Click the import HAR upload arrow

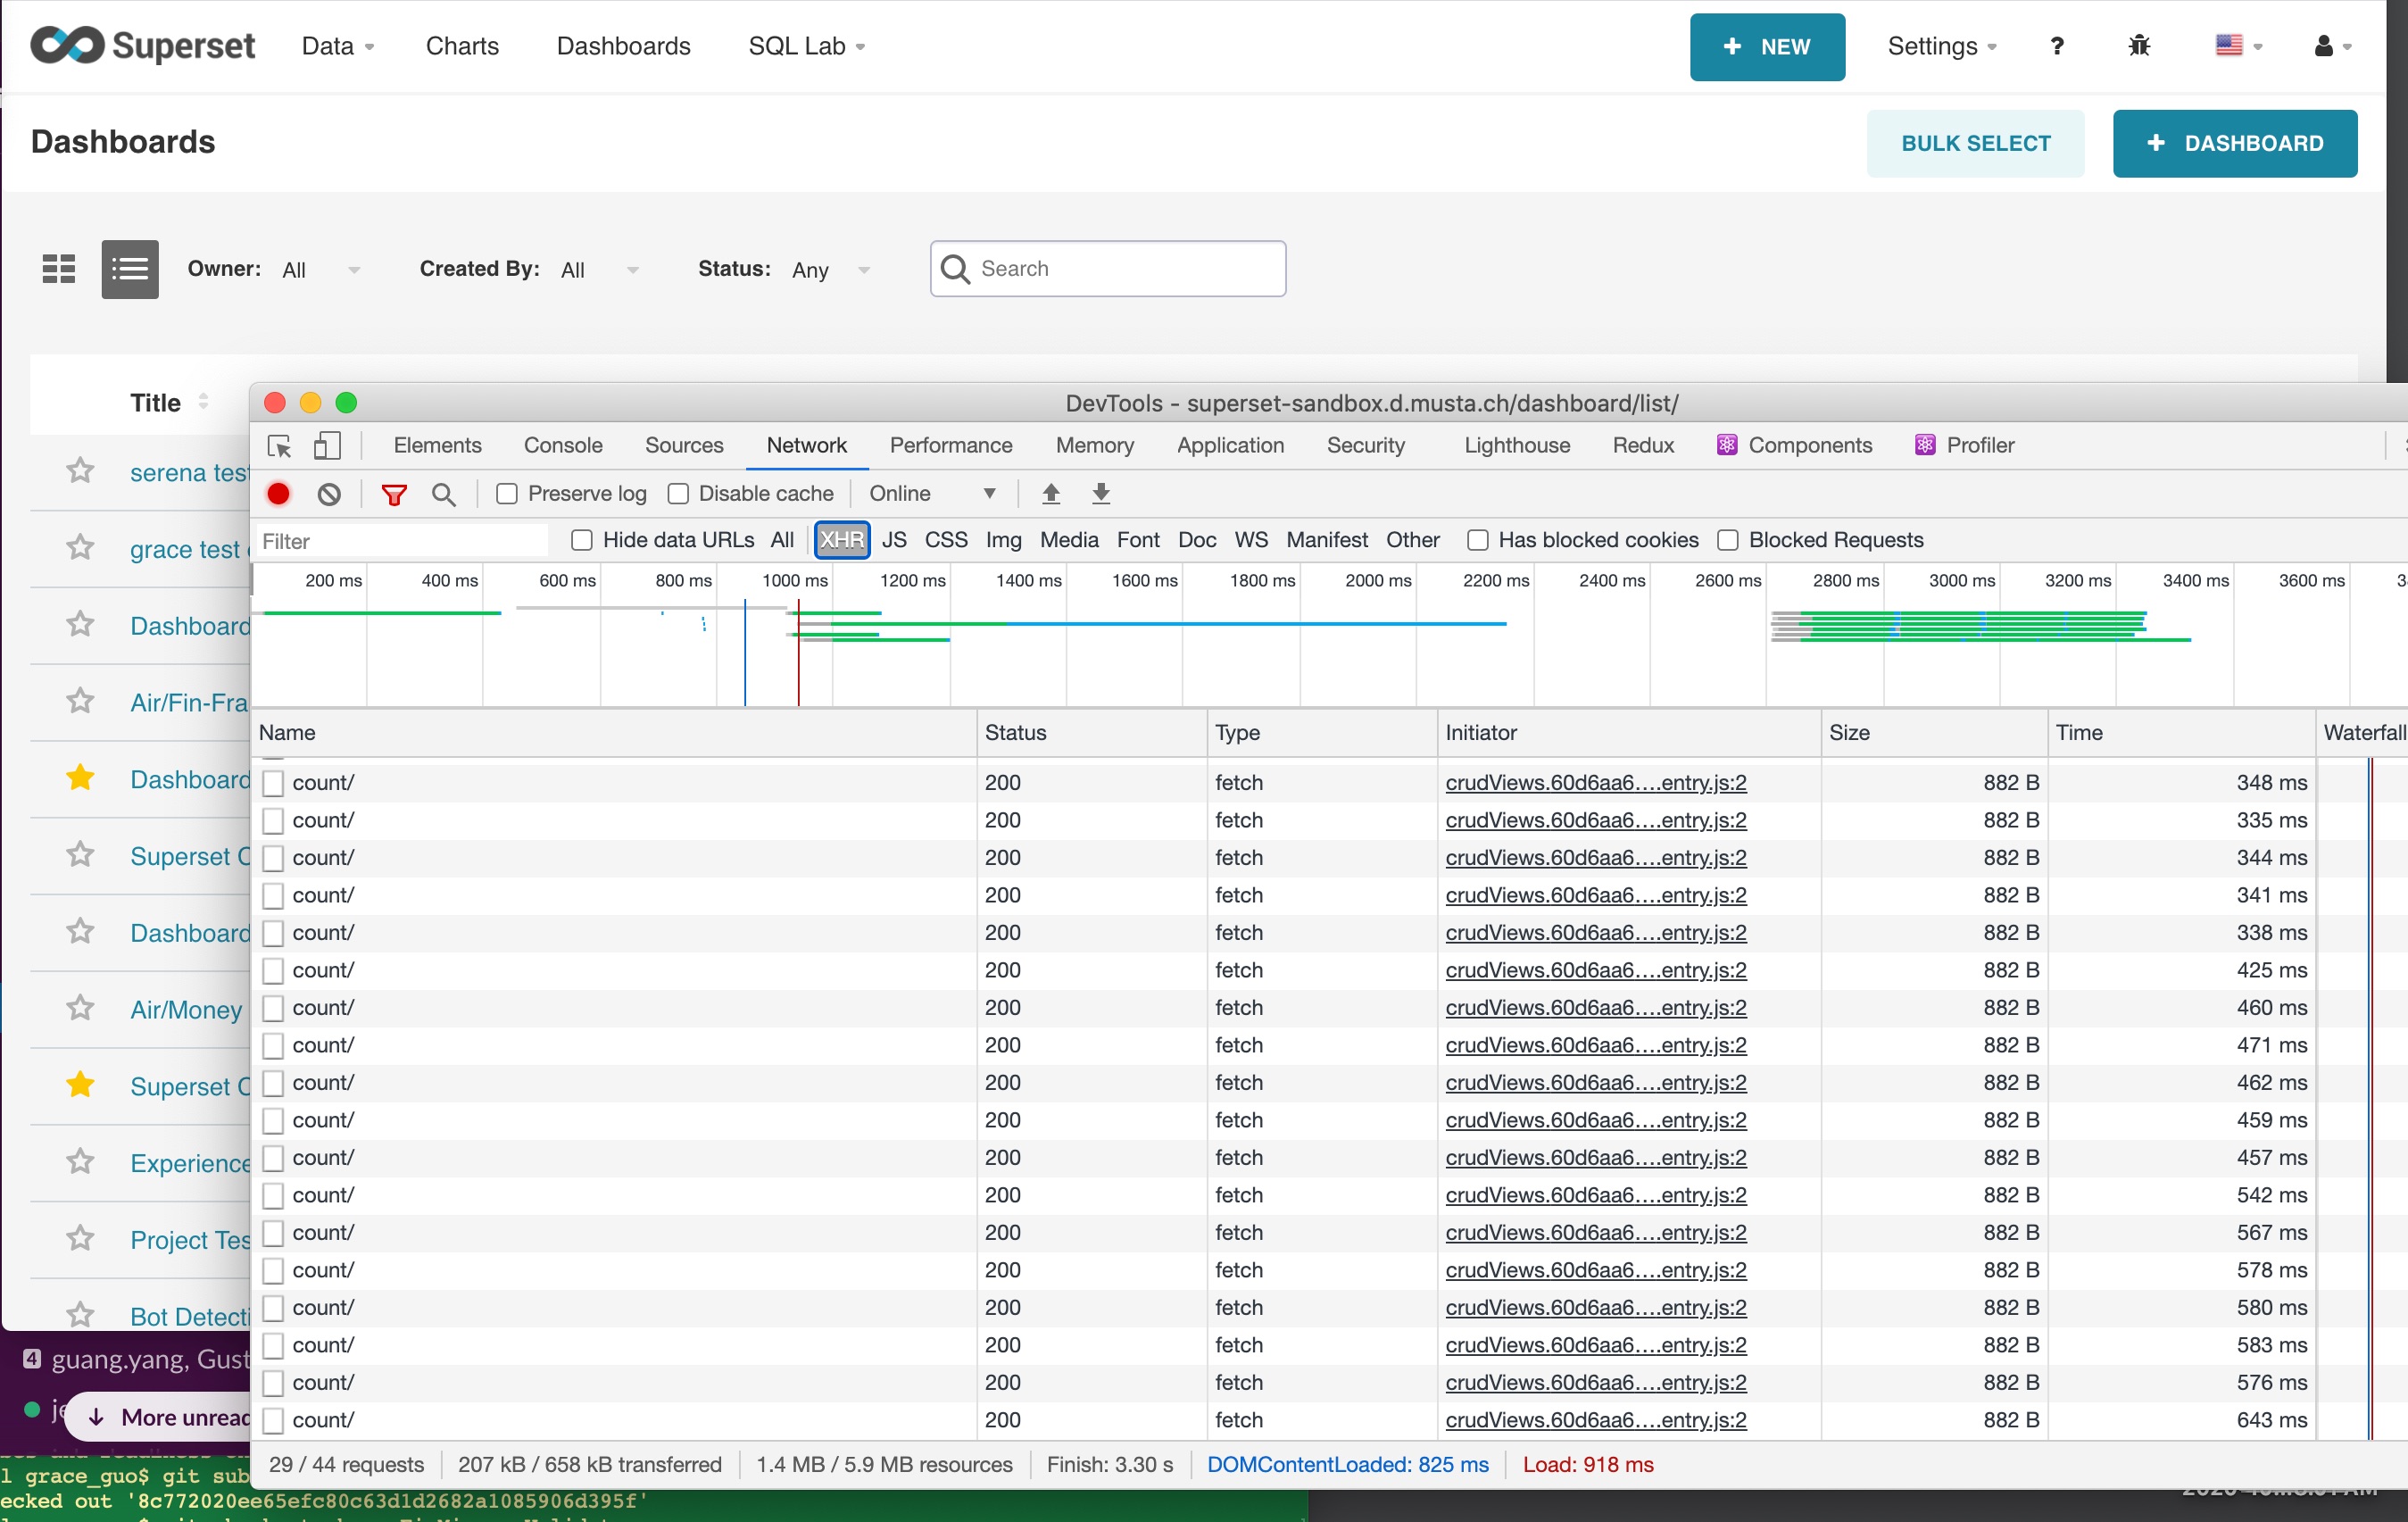click(1051, 494)
